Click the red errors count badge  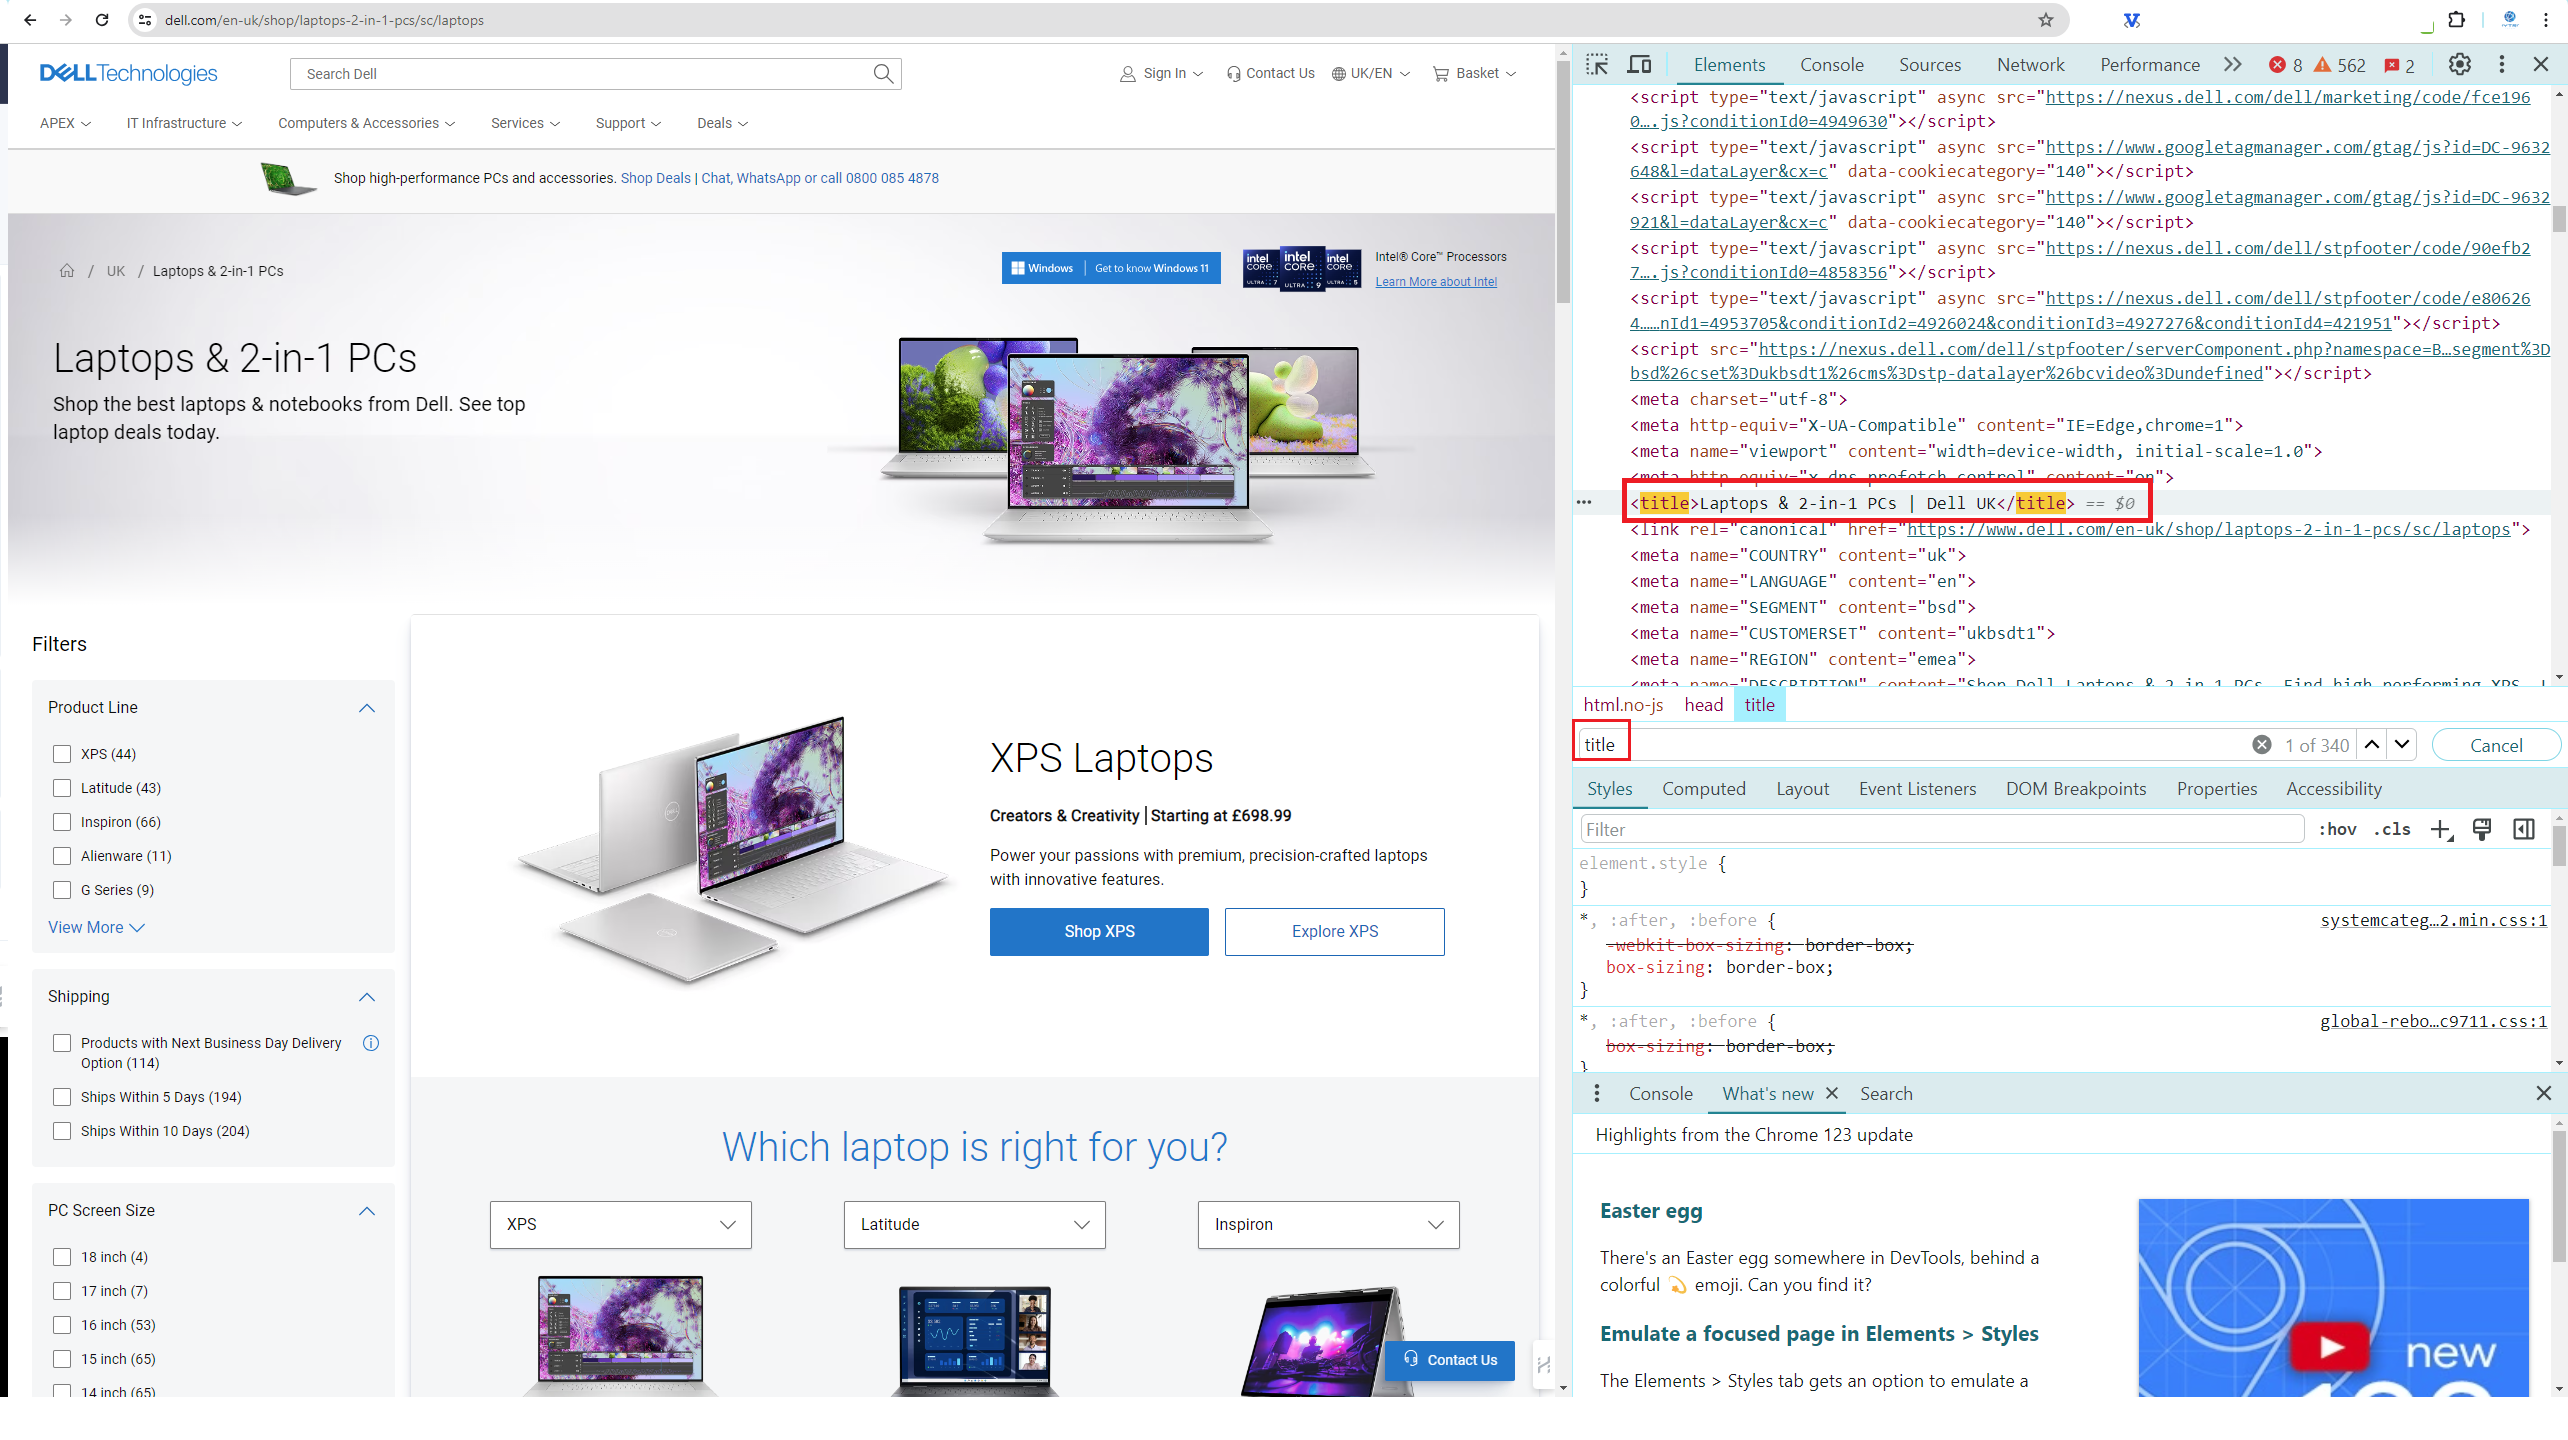[x=2285, y=65]
